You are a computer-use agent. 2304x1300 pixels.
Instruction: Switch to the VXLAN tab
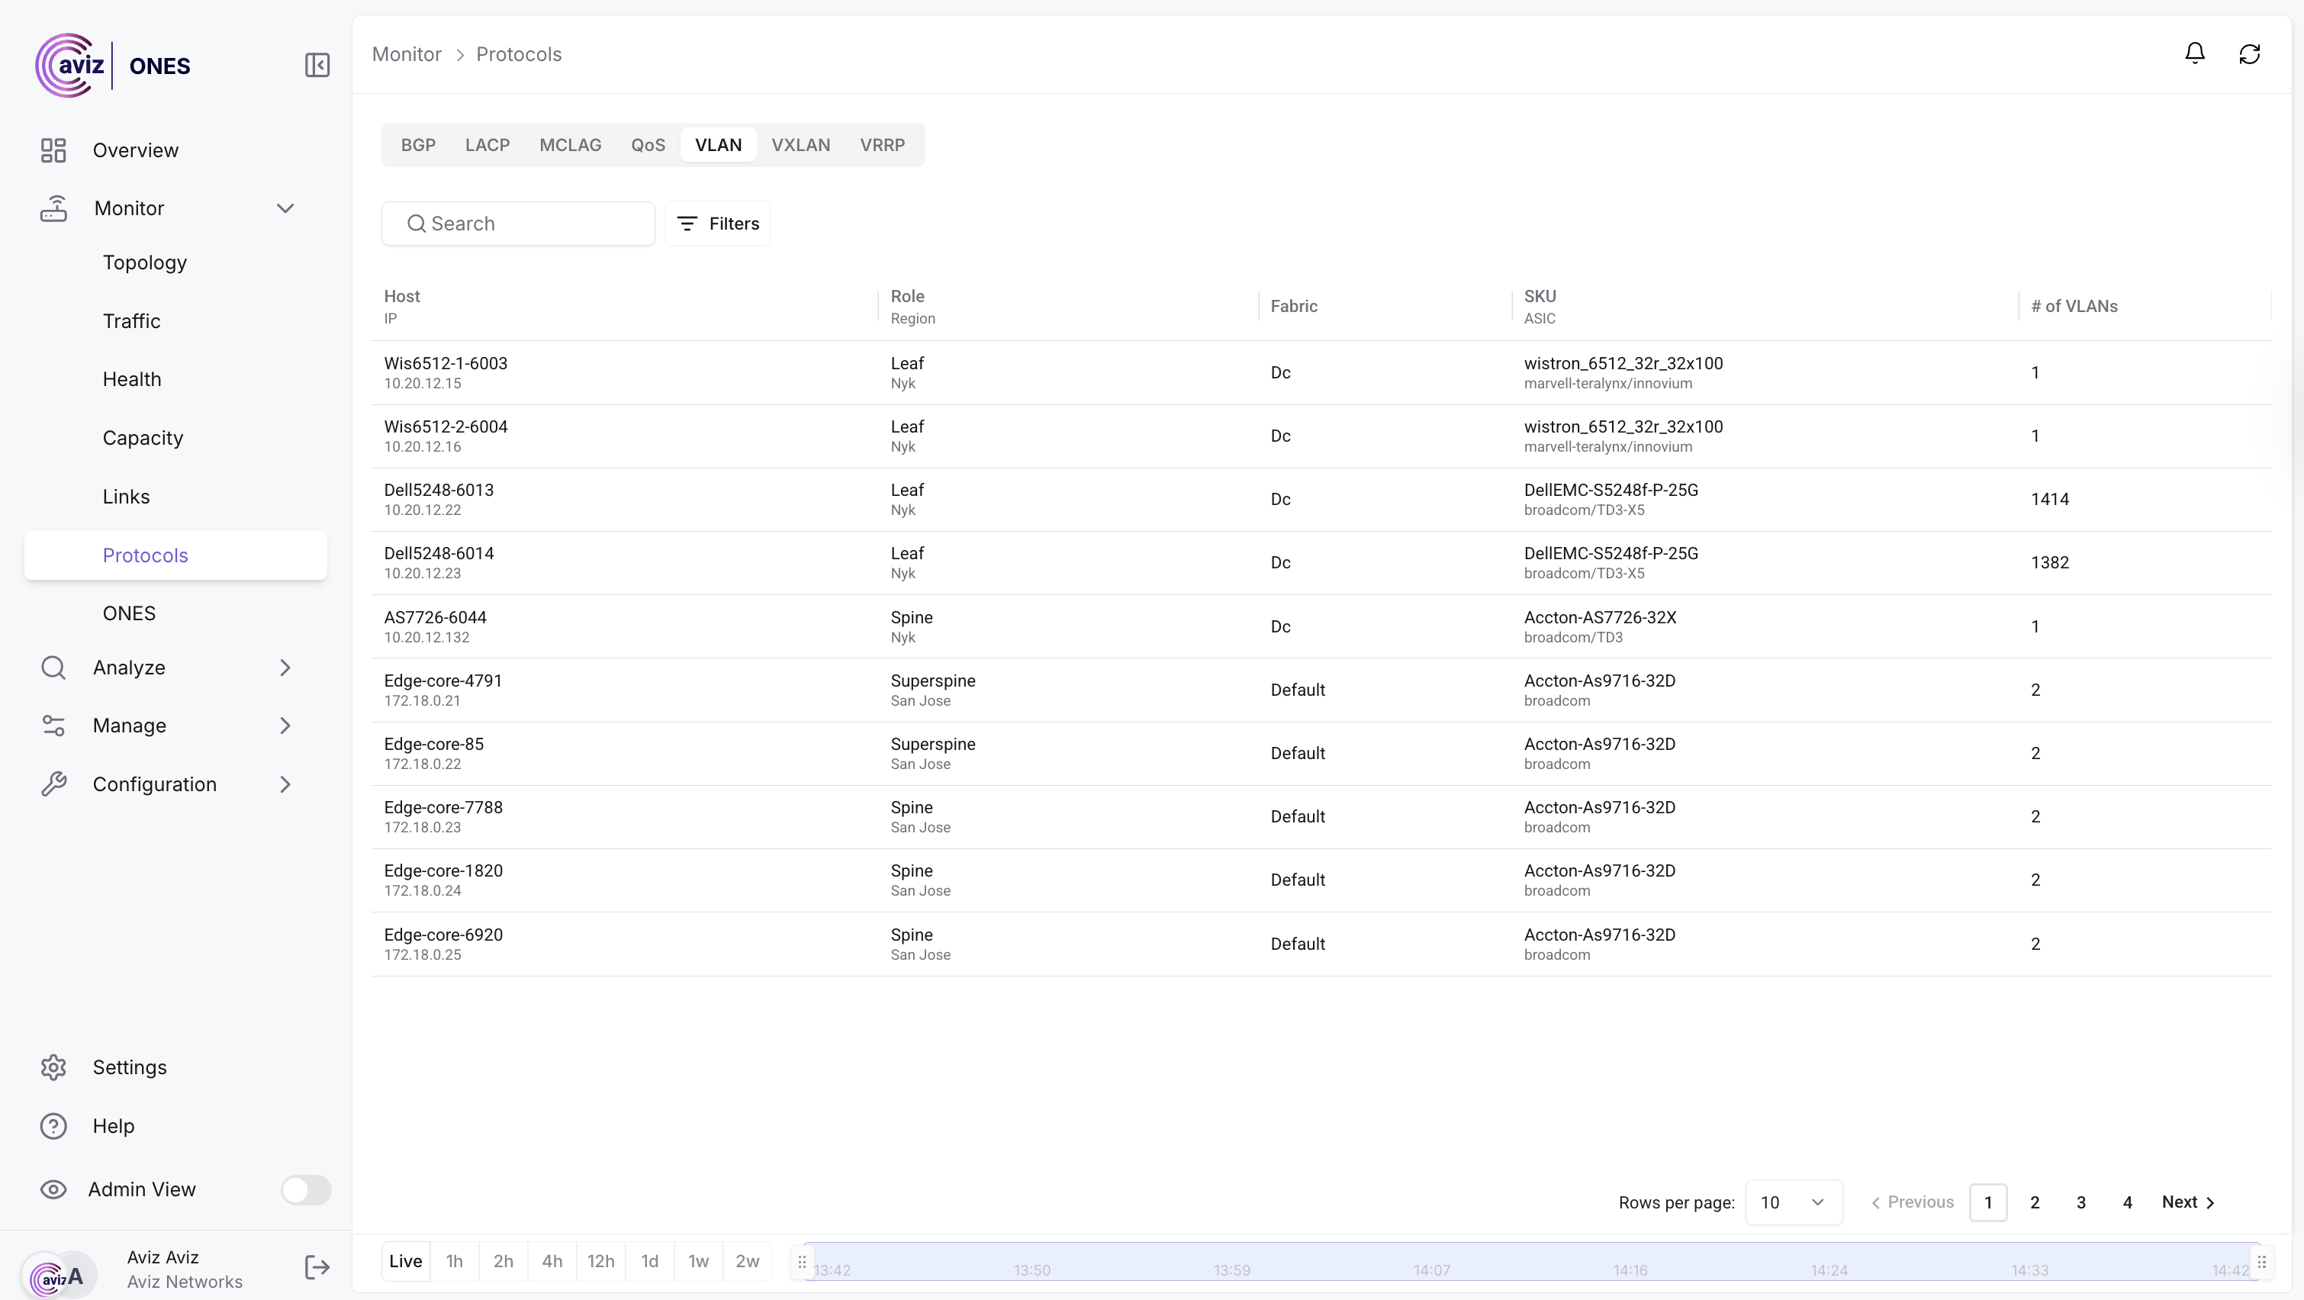click(800, 145)
